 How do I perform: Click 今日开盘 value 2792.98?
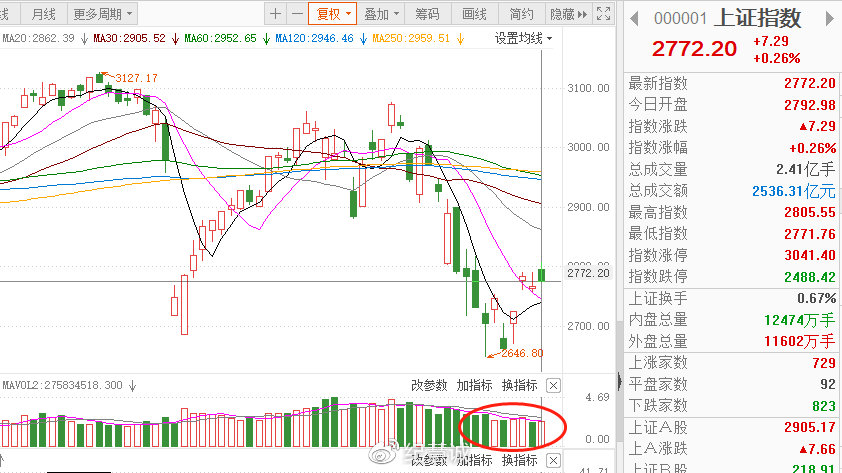(x=810, y=105)
